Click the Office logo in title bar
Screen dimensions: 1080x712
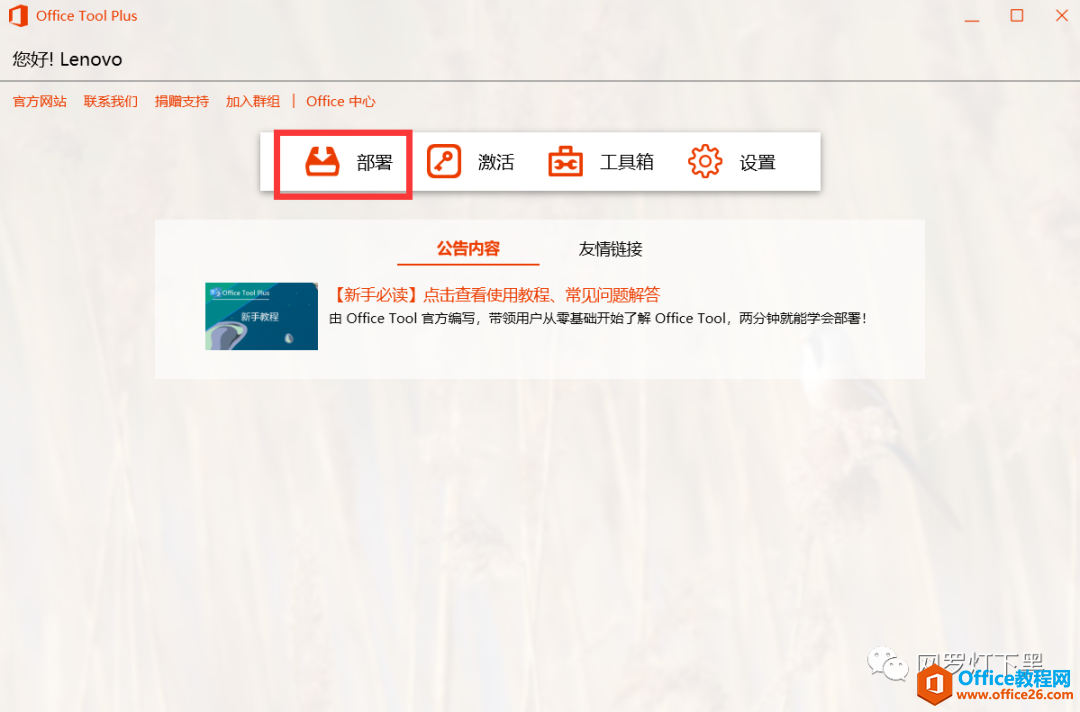19,16
